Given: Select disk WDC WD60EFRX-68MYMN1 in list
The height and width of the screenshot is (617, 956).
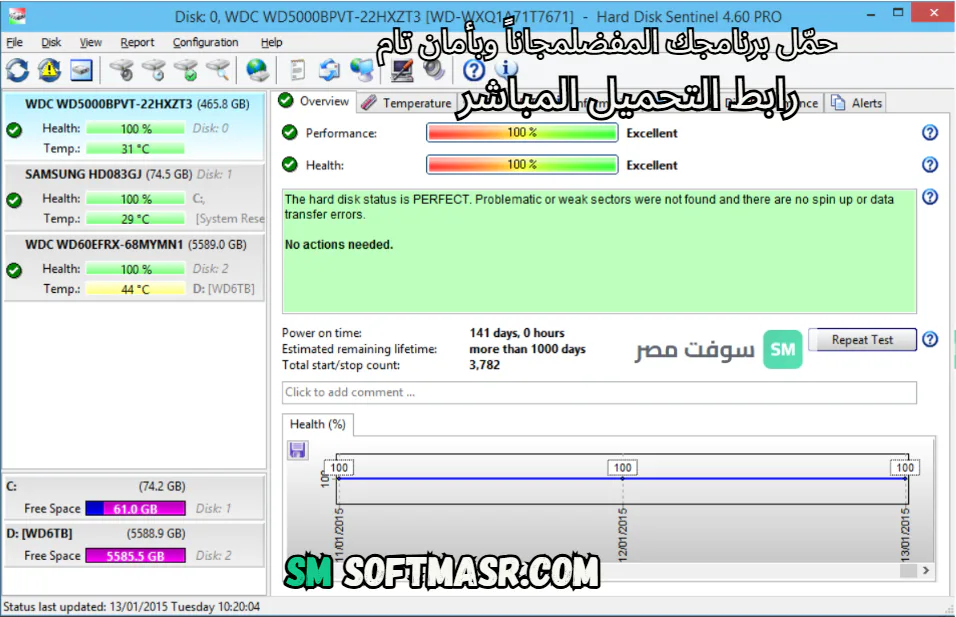Looking at the screenshot, I should [x=134, y=266].
